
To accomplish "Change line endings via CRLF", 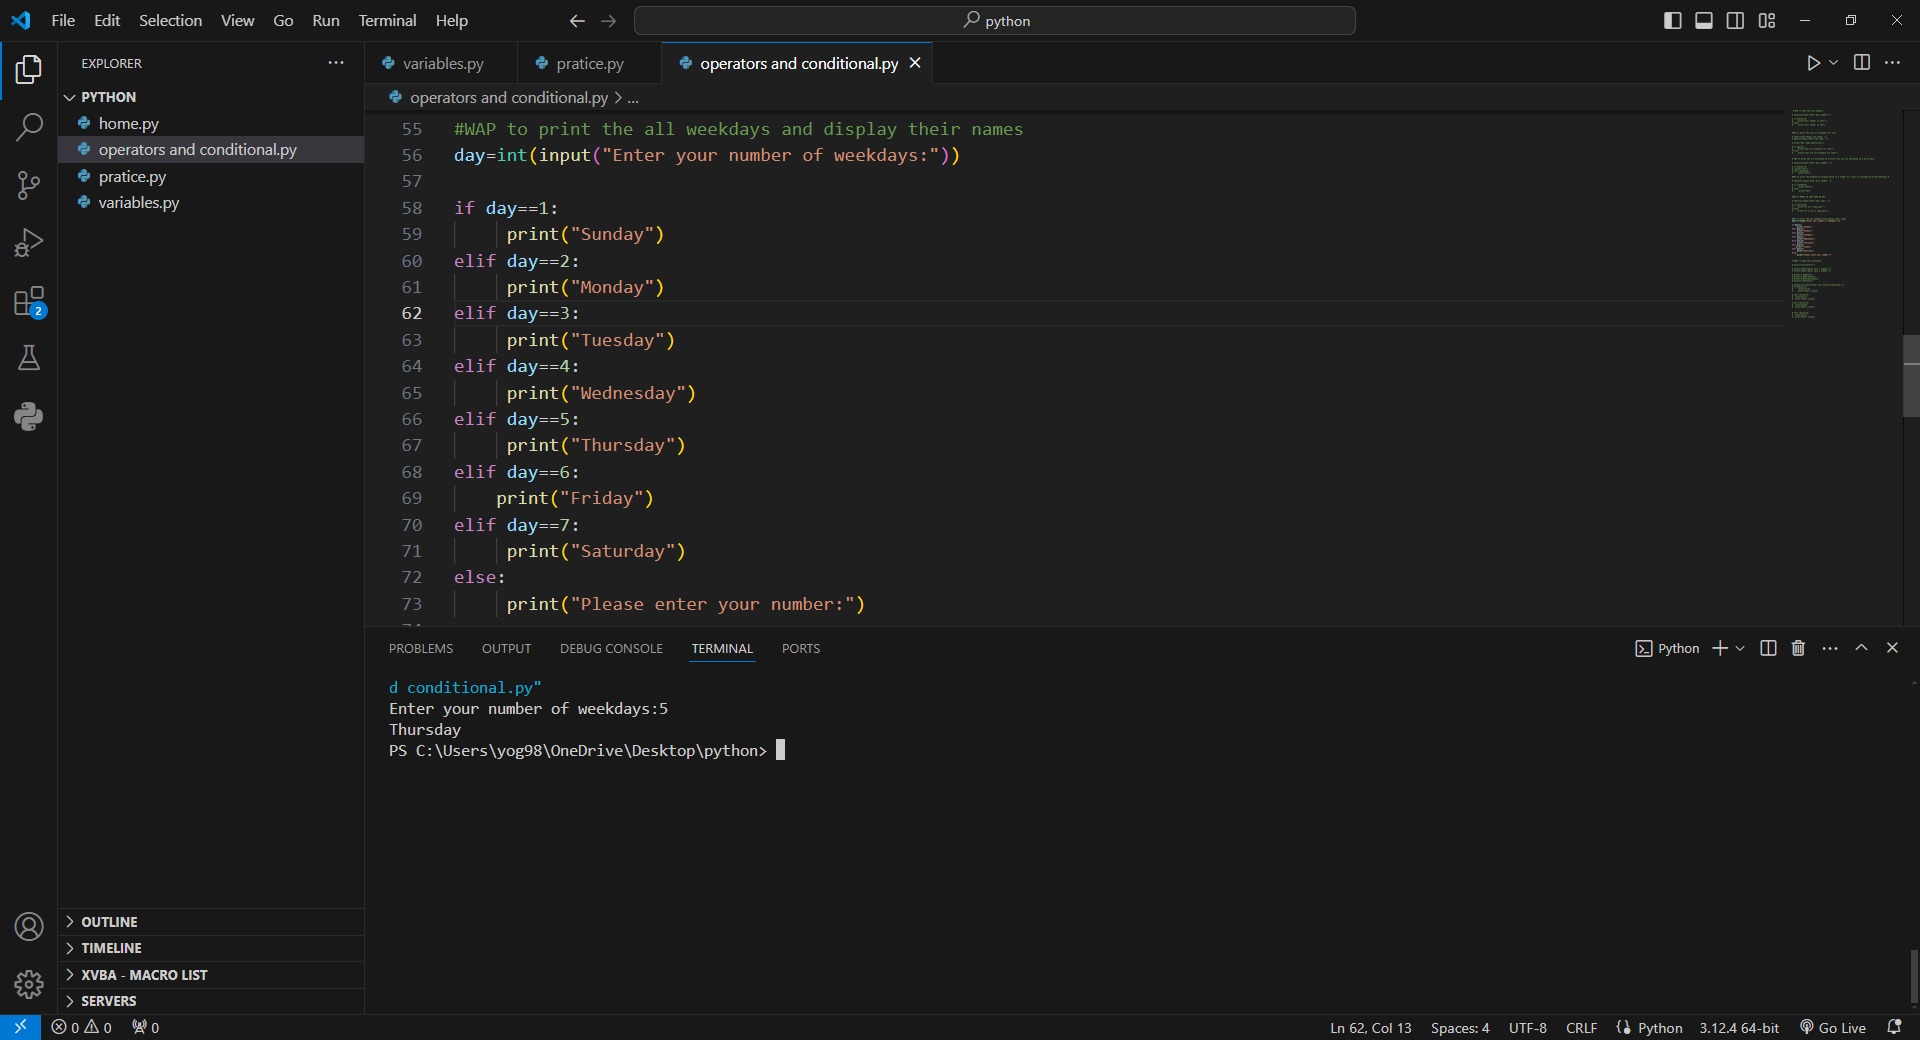I will coord(1581,1027).
